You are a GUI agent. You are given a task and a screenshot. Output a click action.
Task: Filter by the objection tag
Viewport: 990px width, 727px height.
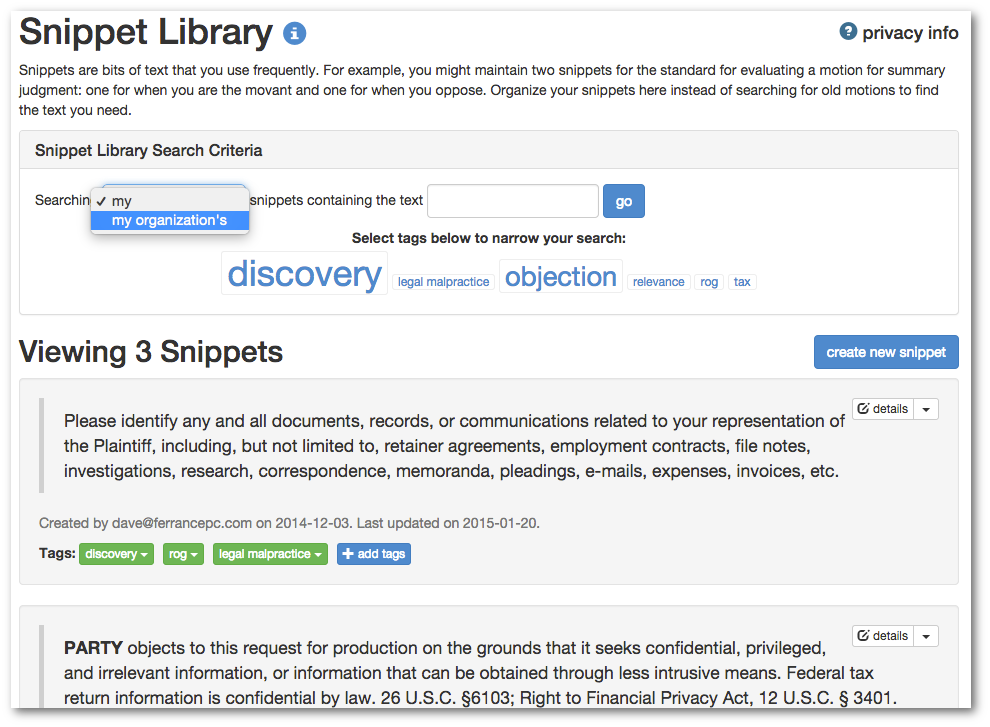pyautogui.click(x=561, y=277)
